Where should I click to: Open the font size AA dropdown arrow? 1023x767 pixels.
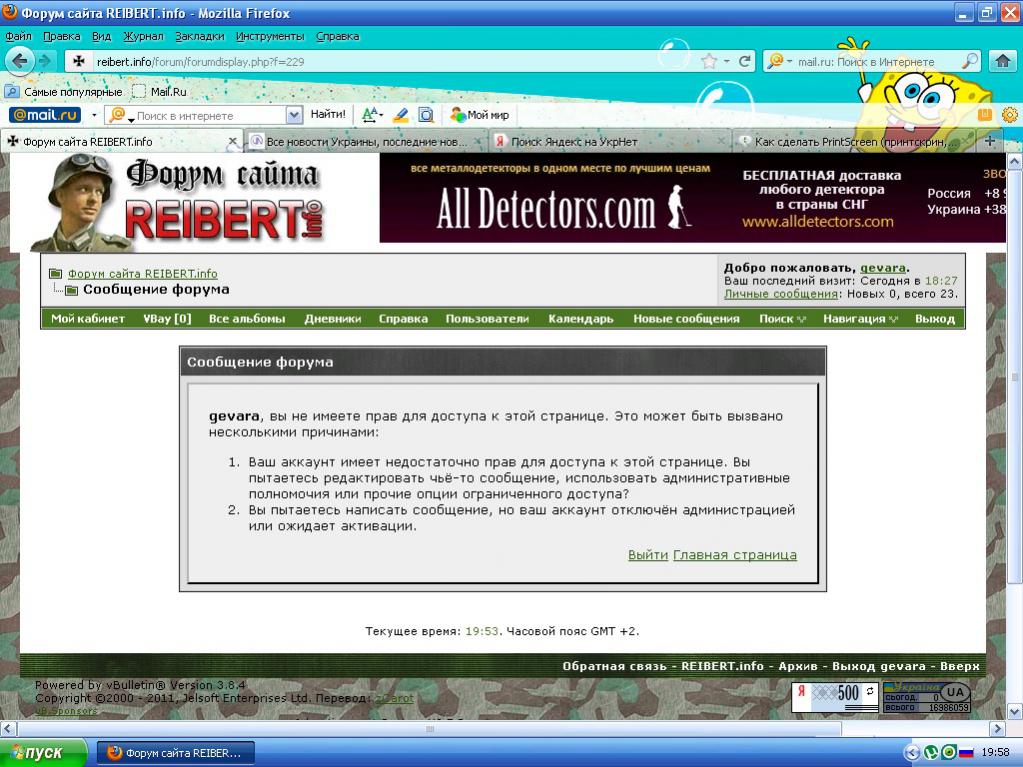tap(381, 115)
